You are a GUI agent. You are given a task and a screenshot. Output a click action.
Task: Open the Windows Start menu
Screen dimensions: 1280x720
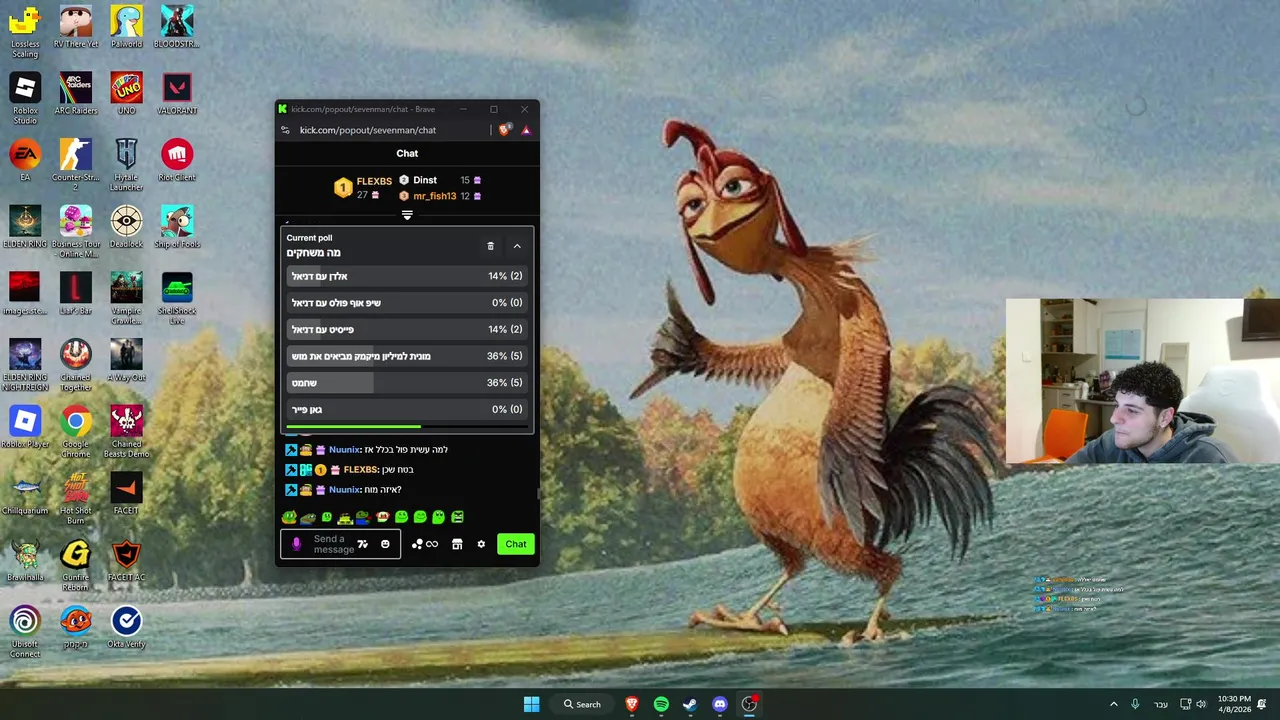coord(532,704)
